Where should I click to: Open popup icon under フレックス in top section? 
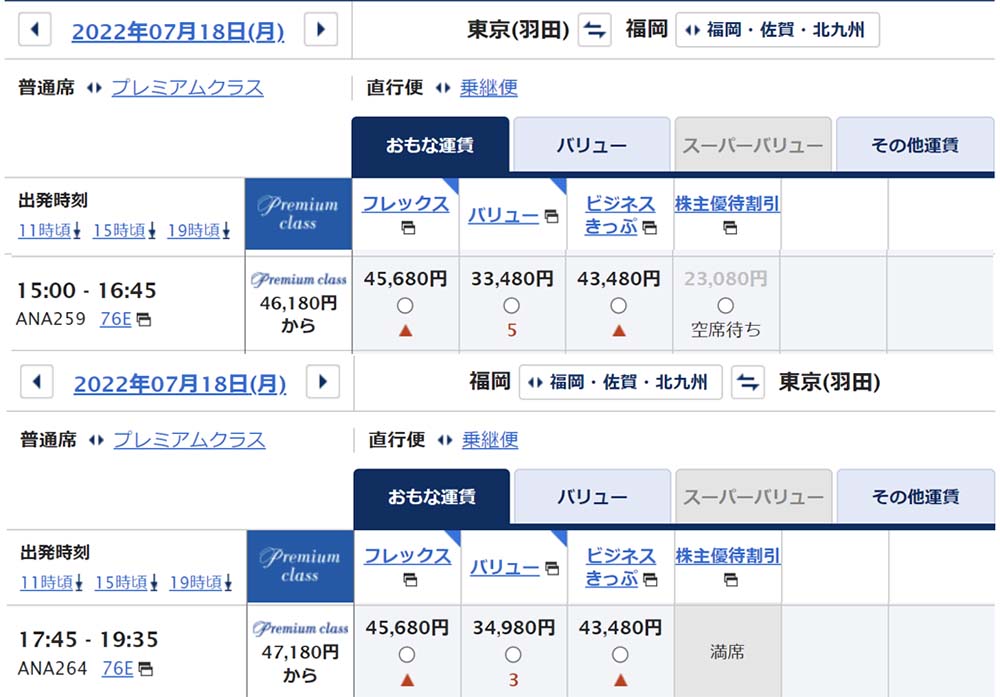pyautogui.click(x=408, y=228)
